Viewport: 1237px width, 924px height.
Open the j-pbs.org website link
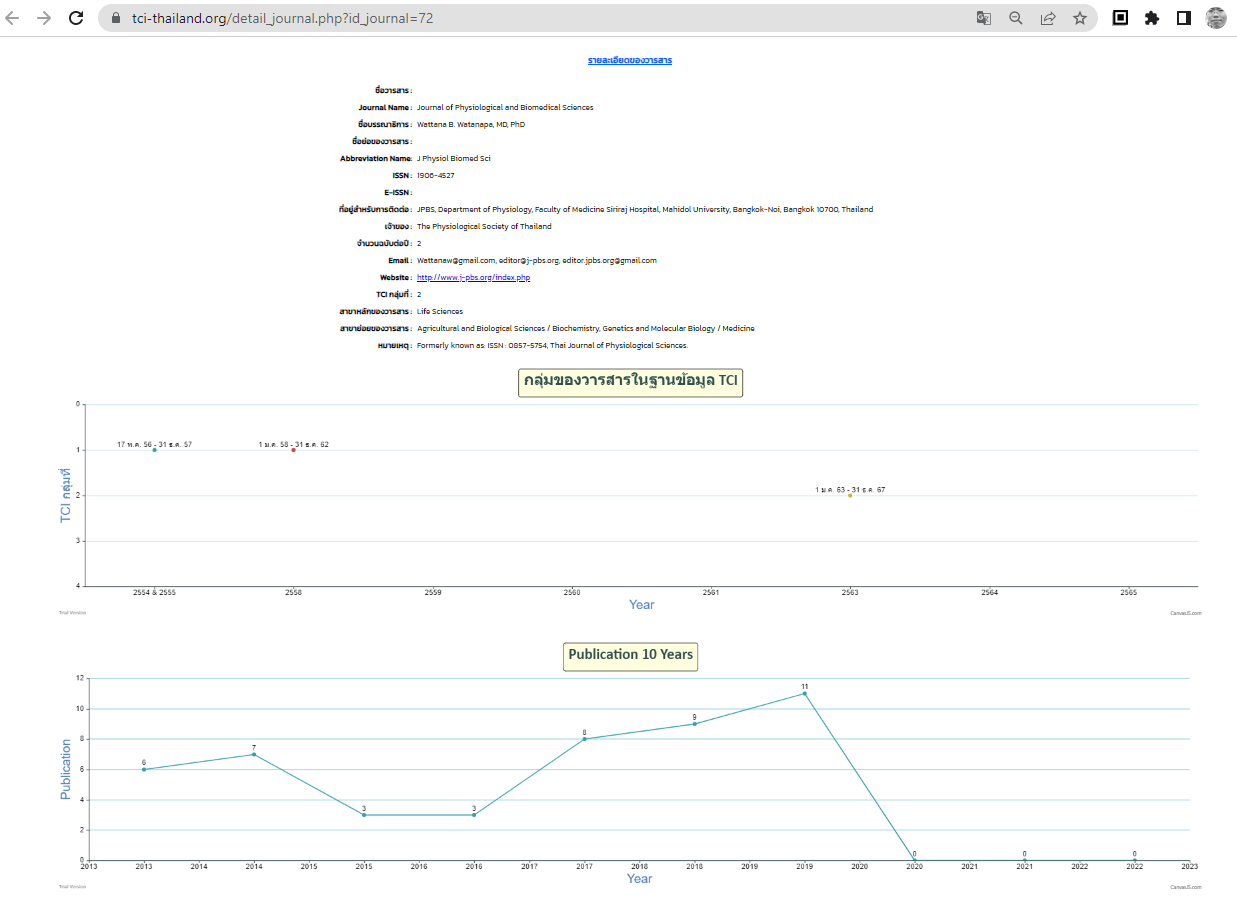click(x=473, y=277)
